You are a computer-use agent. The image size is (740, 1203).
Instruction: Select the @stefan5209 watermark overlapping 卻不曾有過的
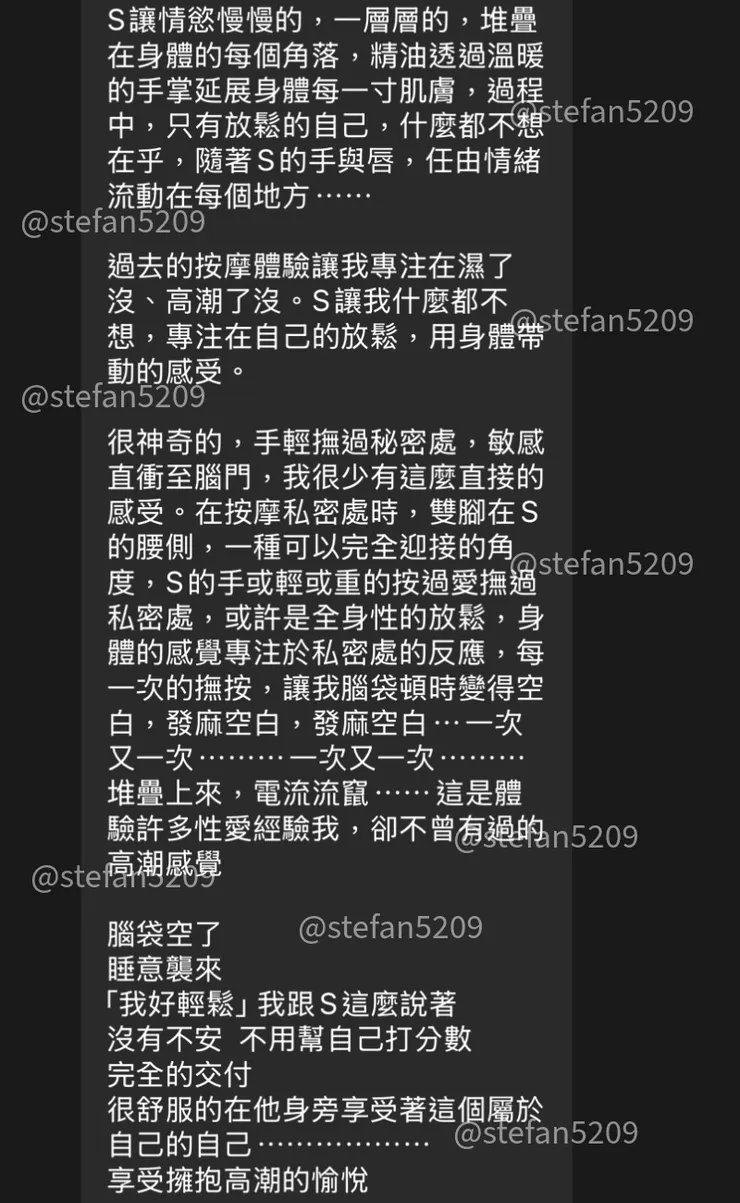pyautogui.click(x=546, y=835)
